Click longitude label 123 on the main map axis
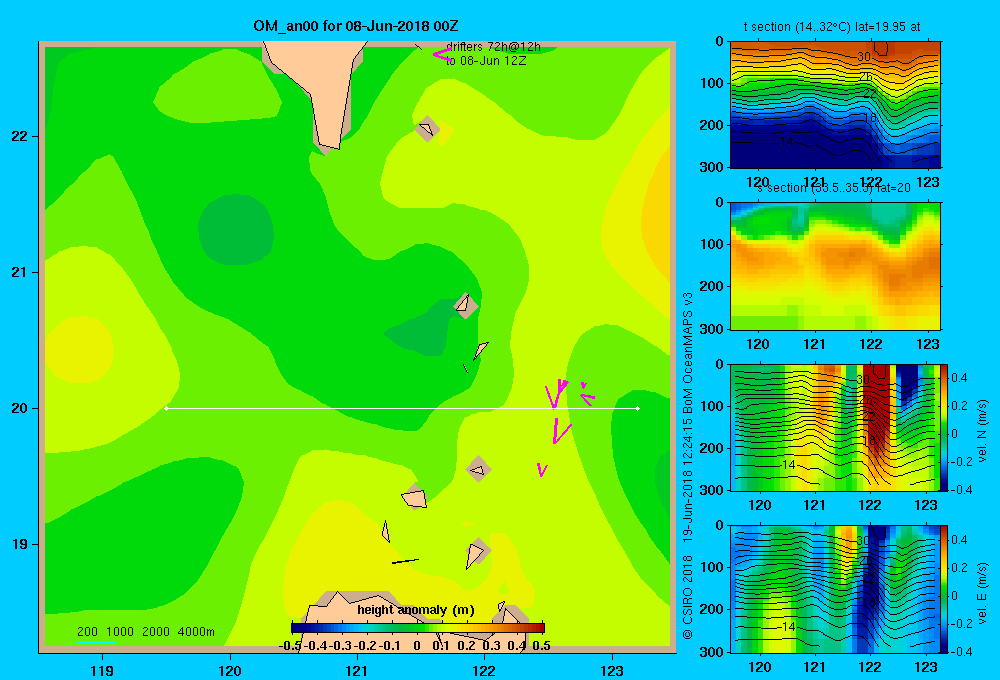 point(612,670)
